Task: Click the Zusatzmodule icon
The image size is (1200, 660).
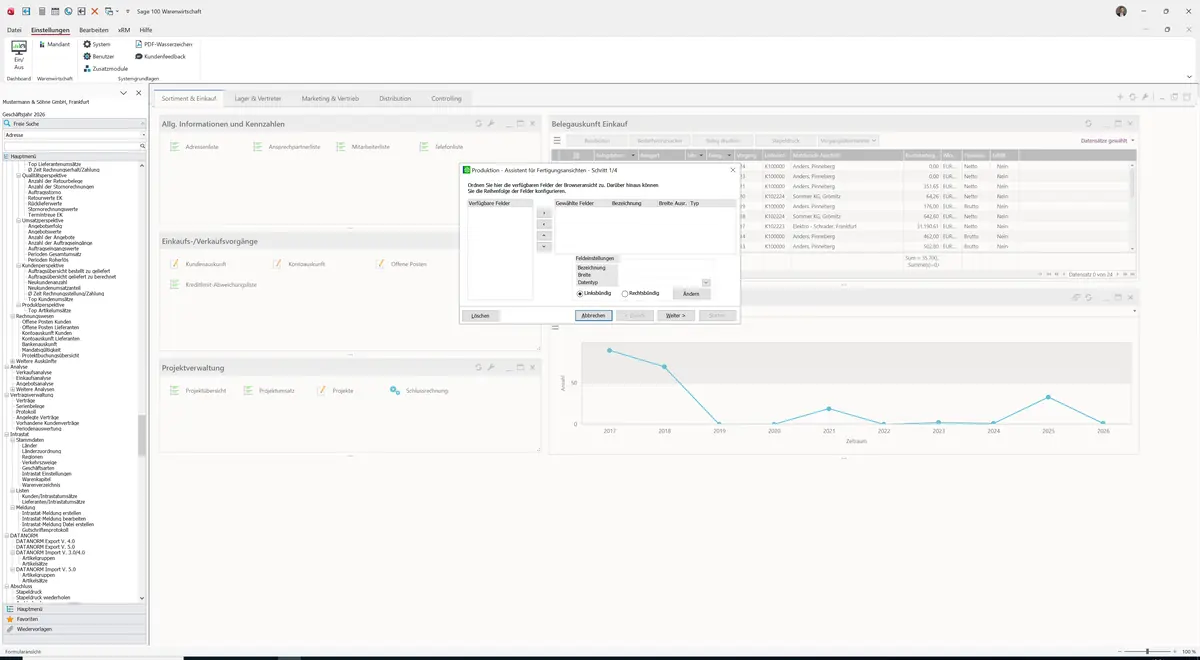Action: 87,68
